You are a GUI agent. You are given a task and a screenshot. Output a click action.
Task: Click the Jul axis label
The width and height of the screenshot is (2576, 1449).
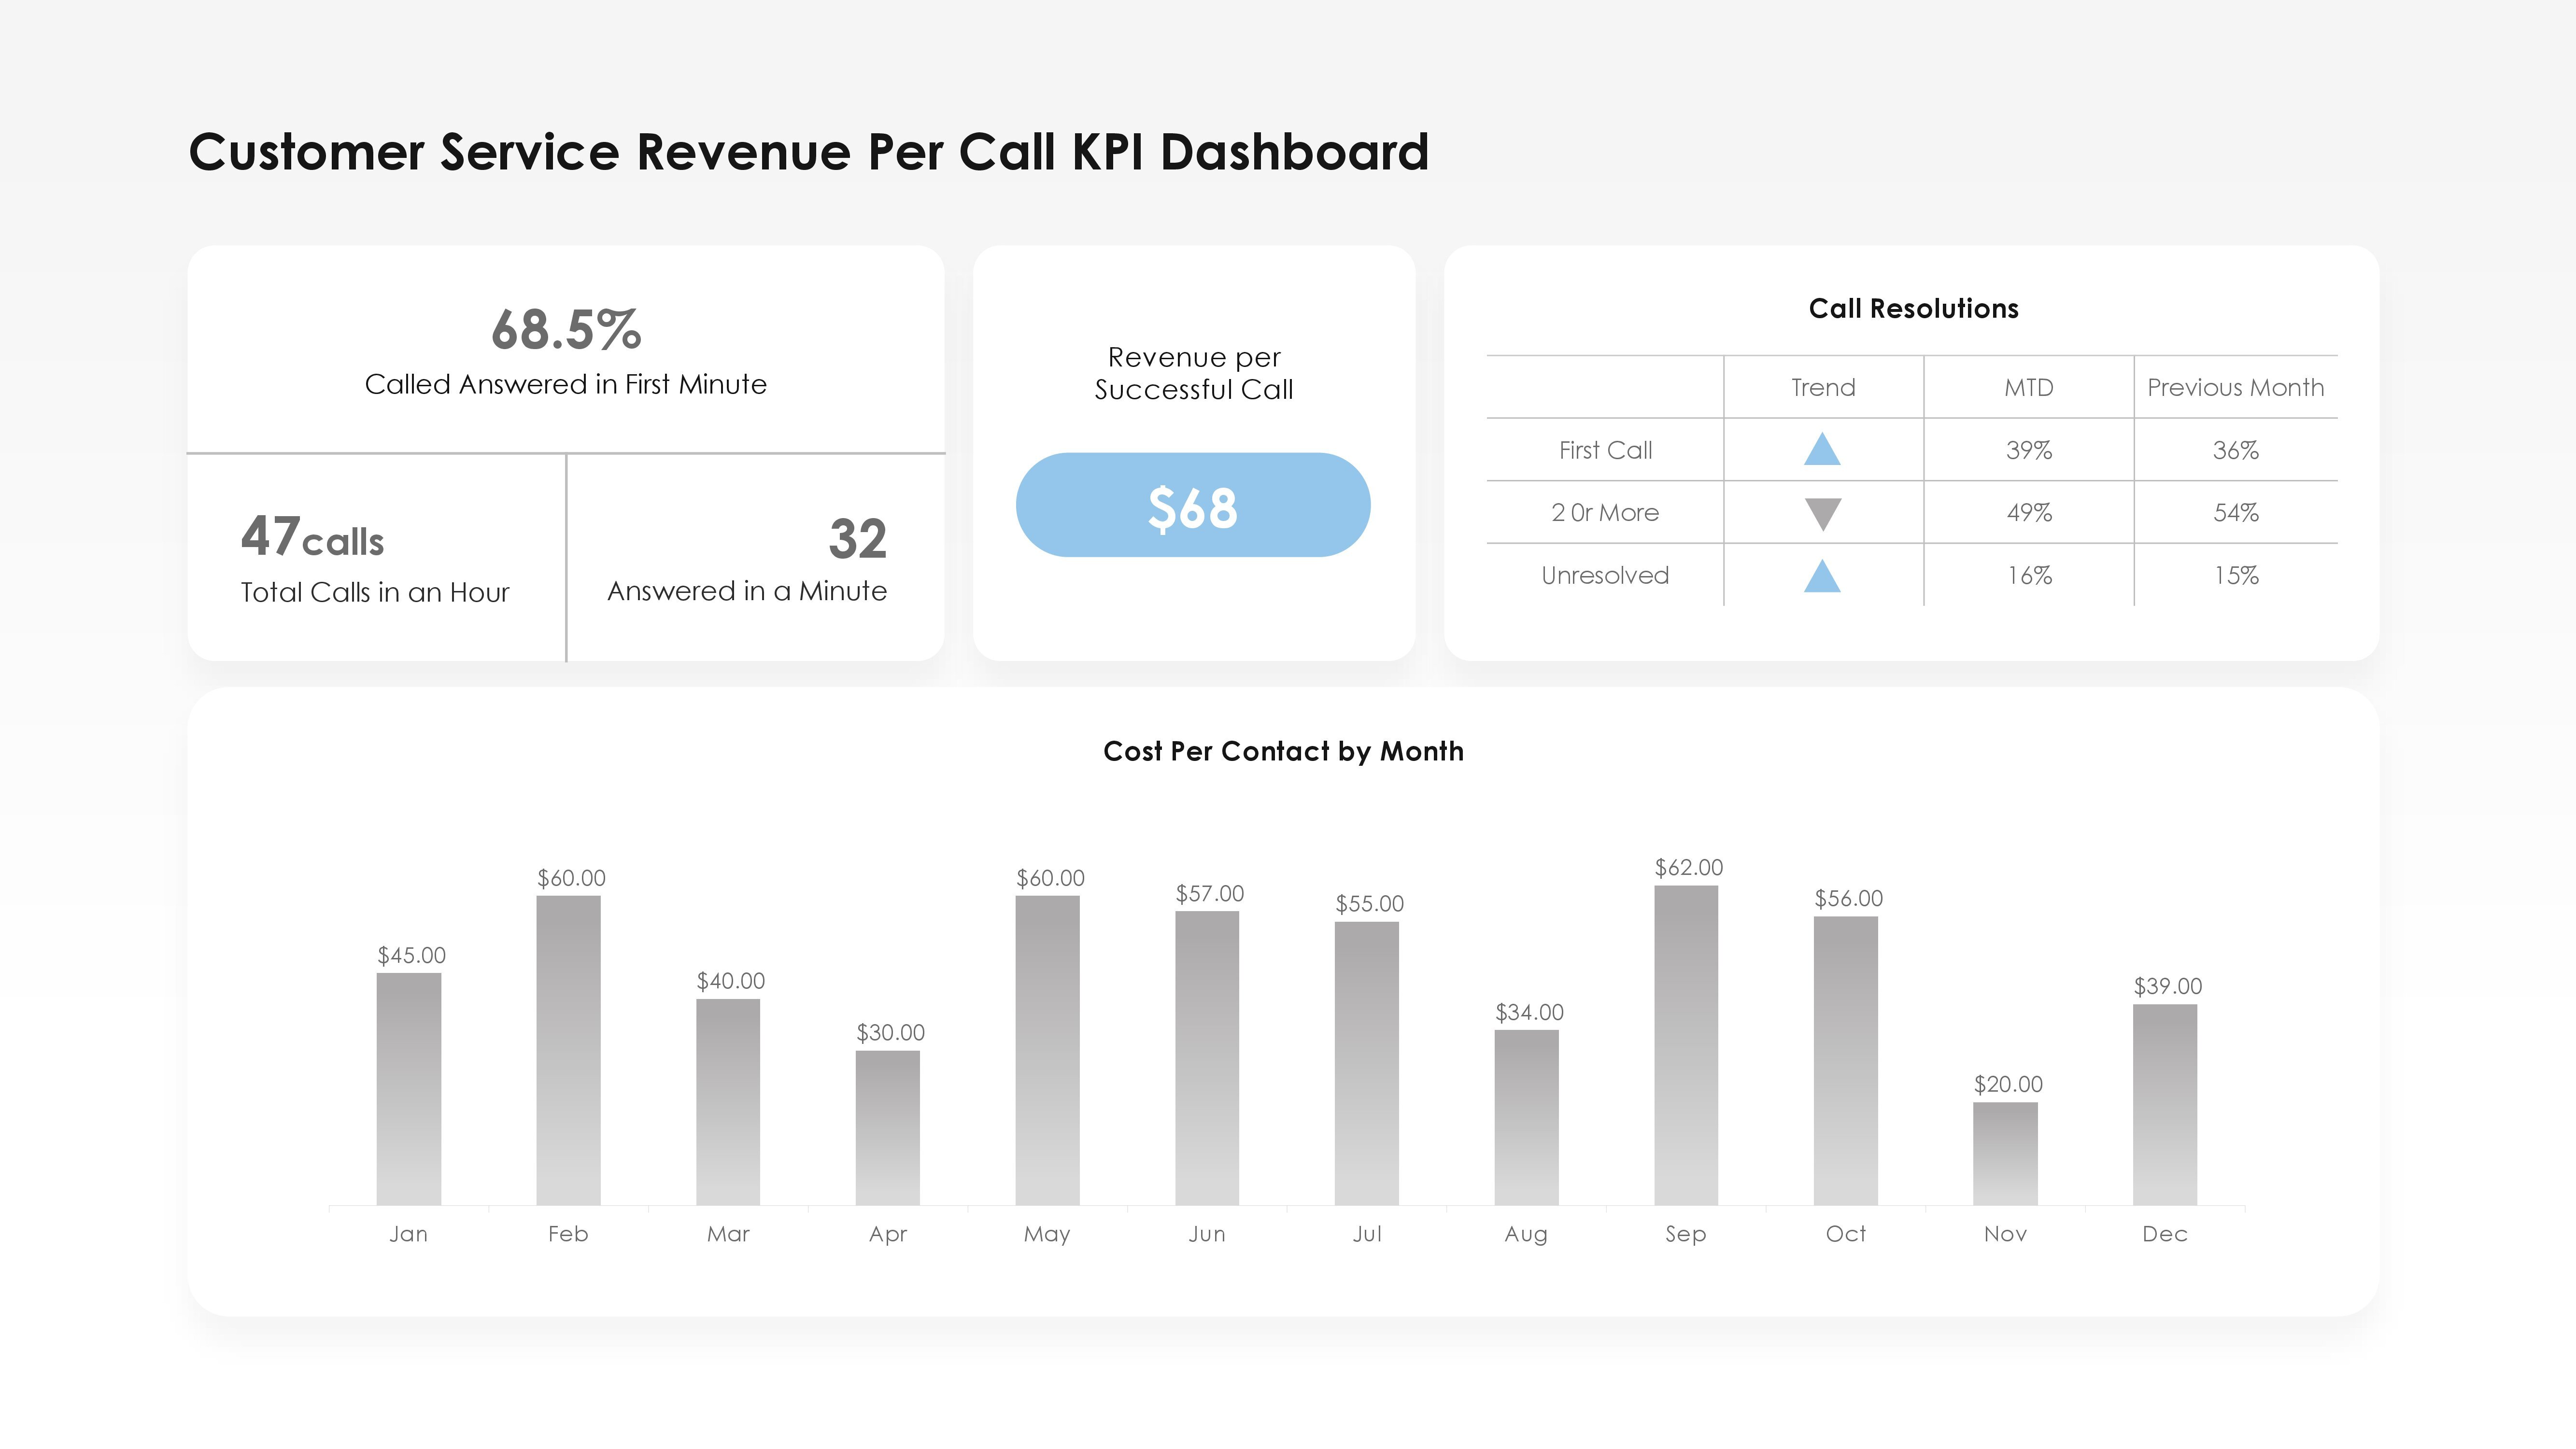point(1367,1234)
